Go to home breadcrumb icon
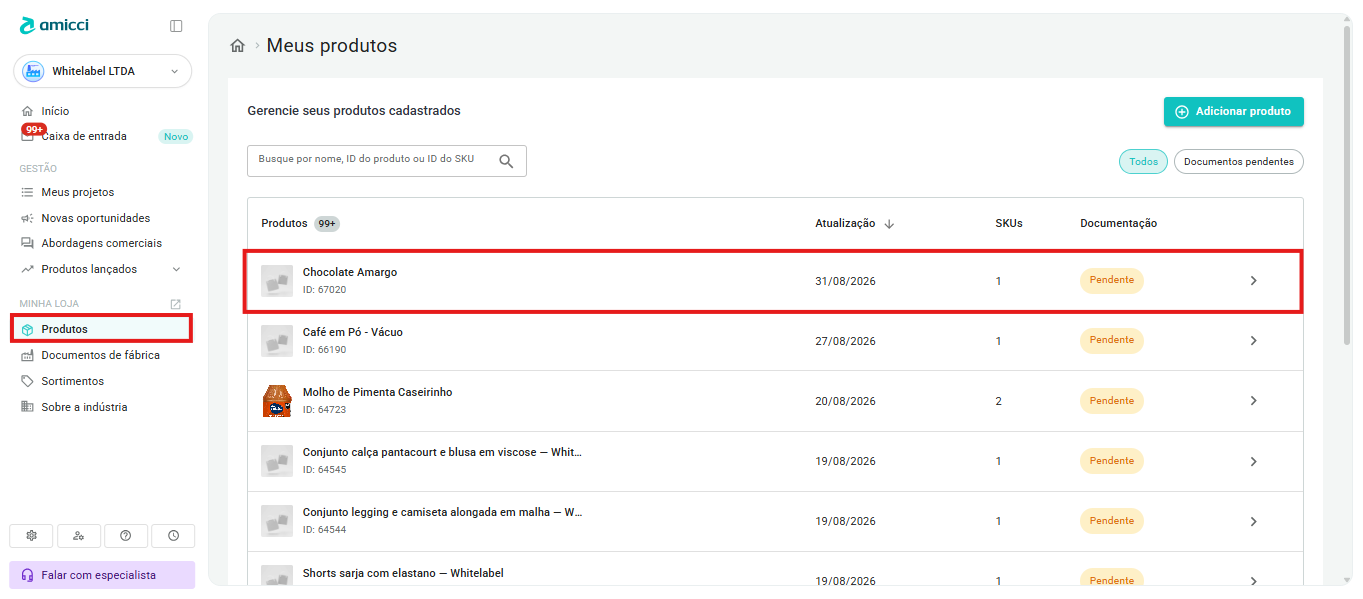This screenshot has height=599, width=1363. [238, 46]
